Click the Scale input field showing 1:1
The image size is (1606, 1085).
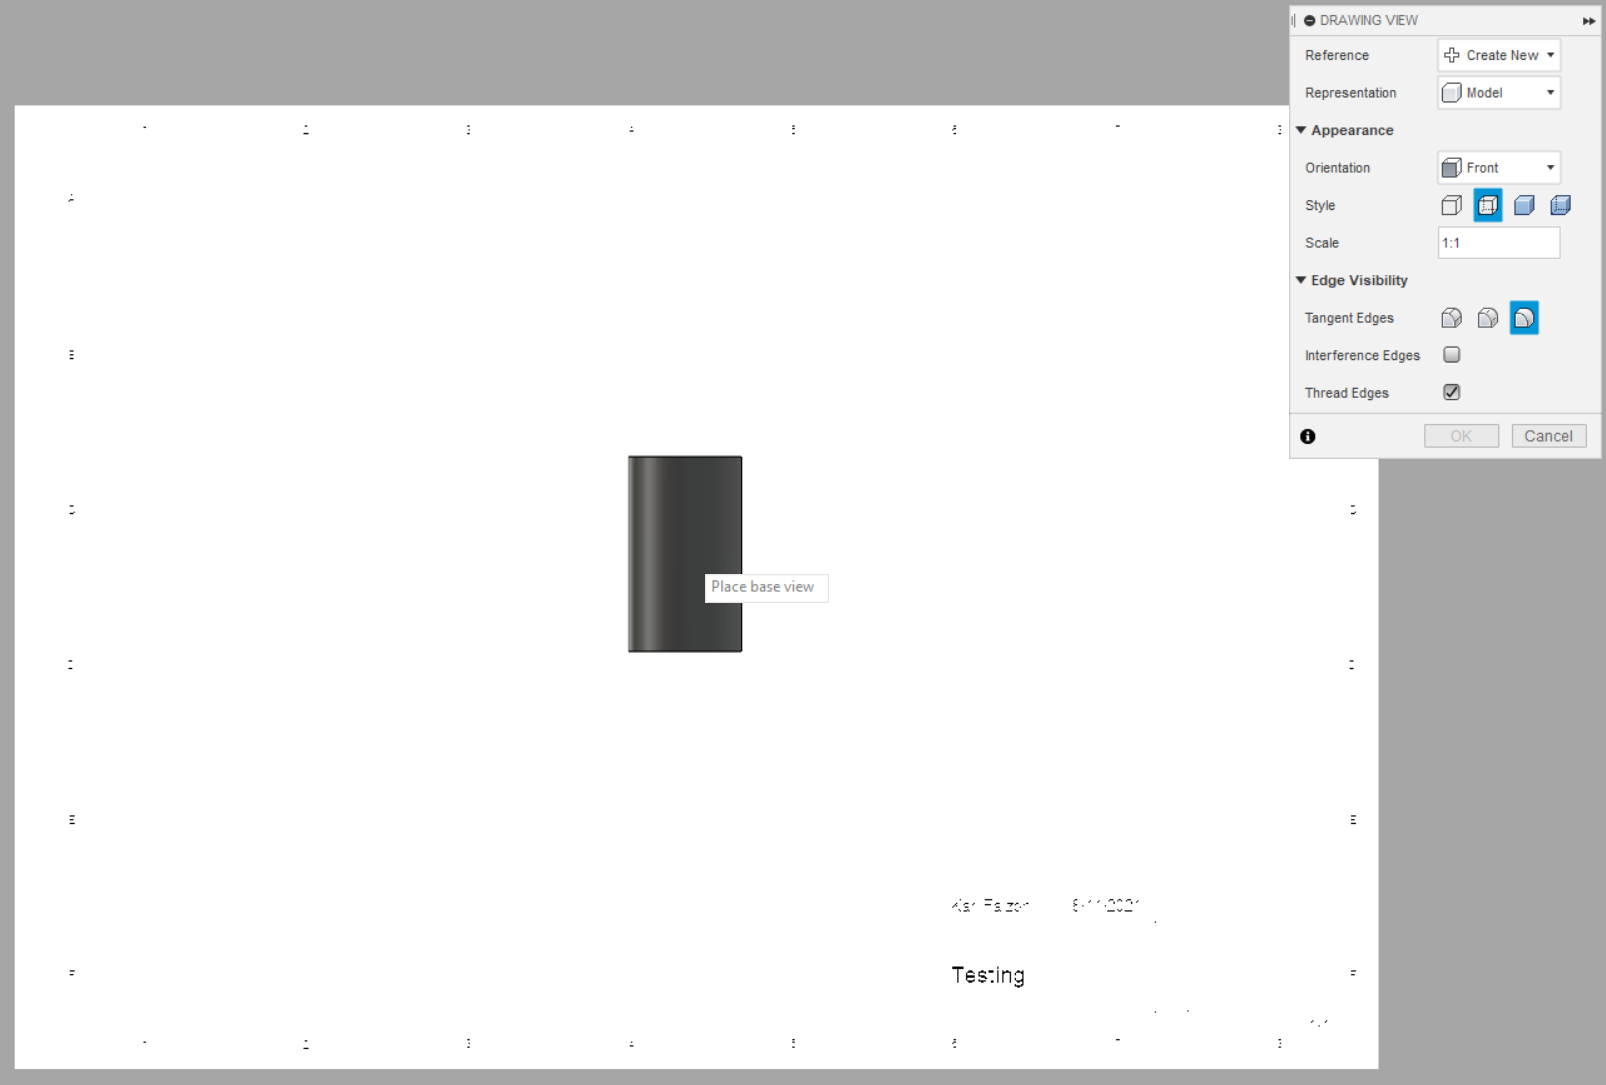[1498, 242]
